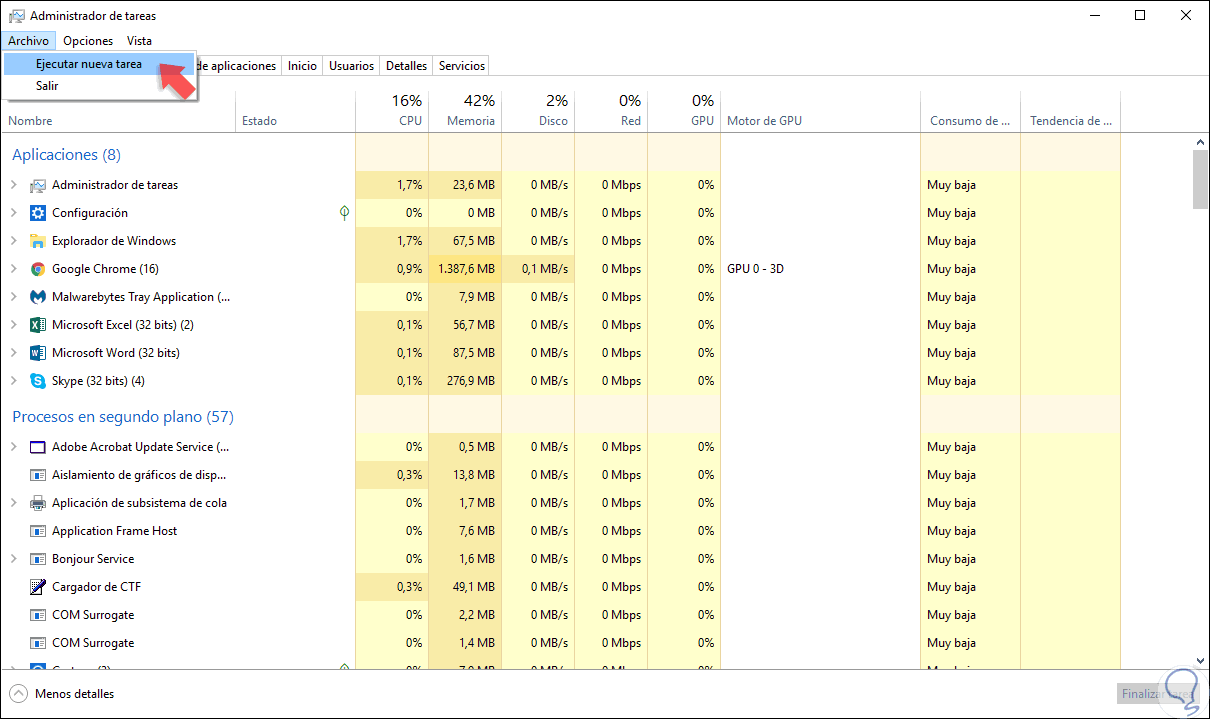Click the Google Chrome process icon
The width and height of the screenshot is (1210, 719).
38,269
